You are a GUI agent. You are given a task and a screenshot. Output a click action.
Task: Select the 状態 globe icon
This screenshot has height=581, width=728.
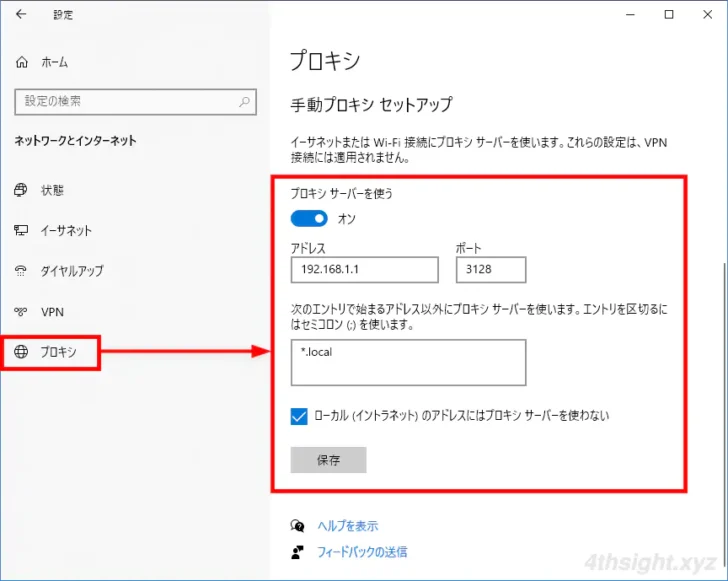(x=21, y=190)
